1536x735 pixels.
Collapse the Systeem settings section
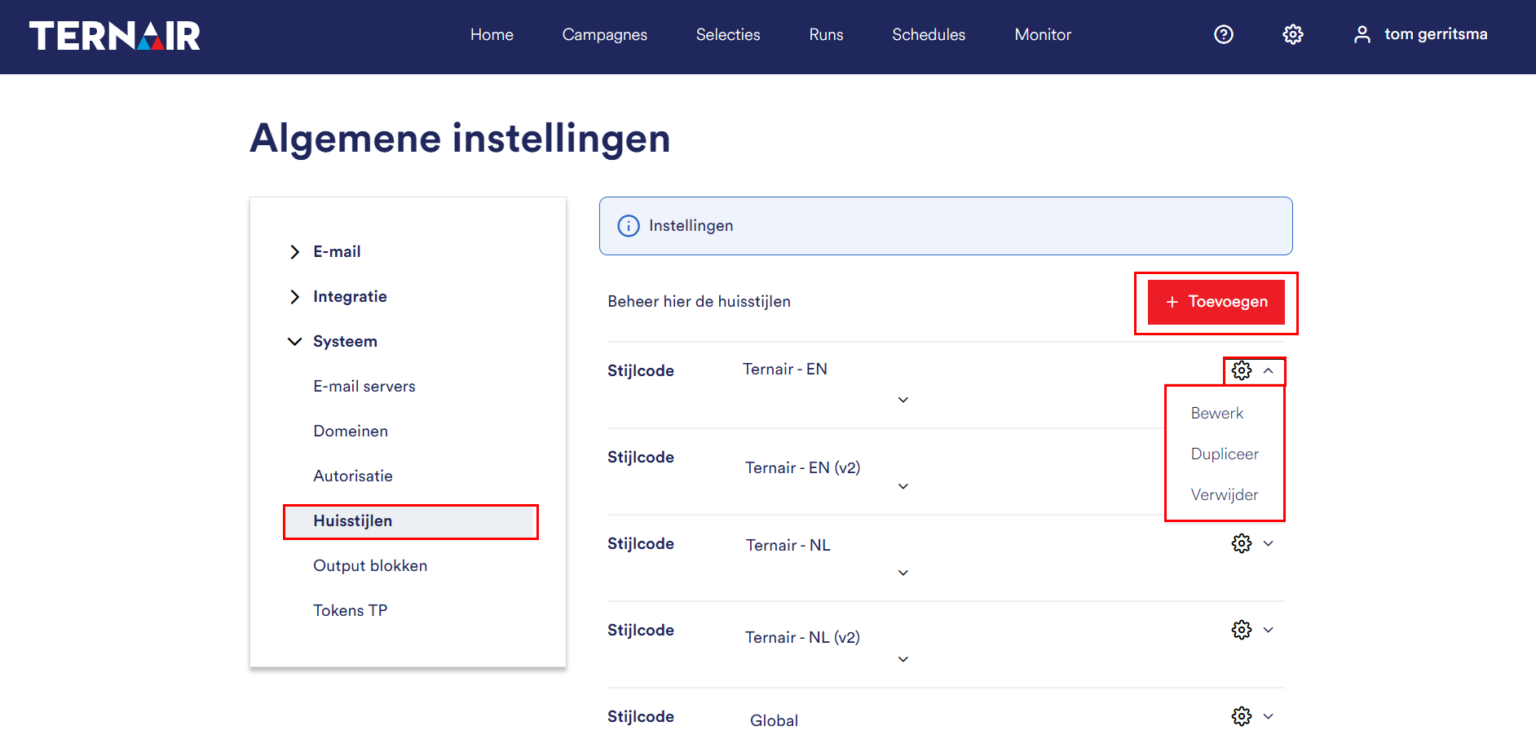(294, 342)
